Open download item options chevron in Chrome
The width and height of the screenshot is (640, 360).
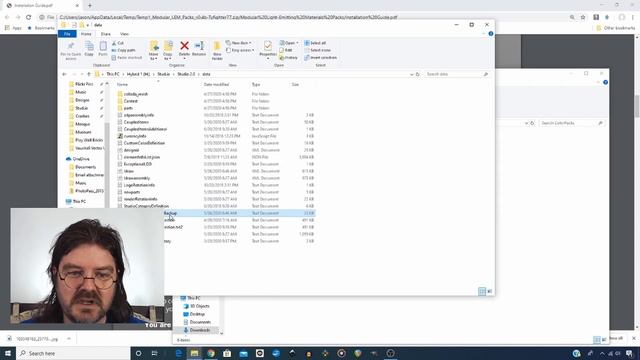69,339
